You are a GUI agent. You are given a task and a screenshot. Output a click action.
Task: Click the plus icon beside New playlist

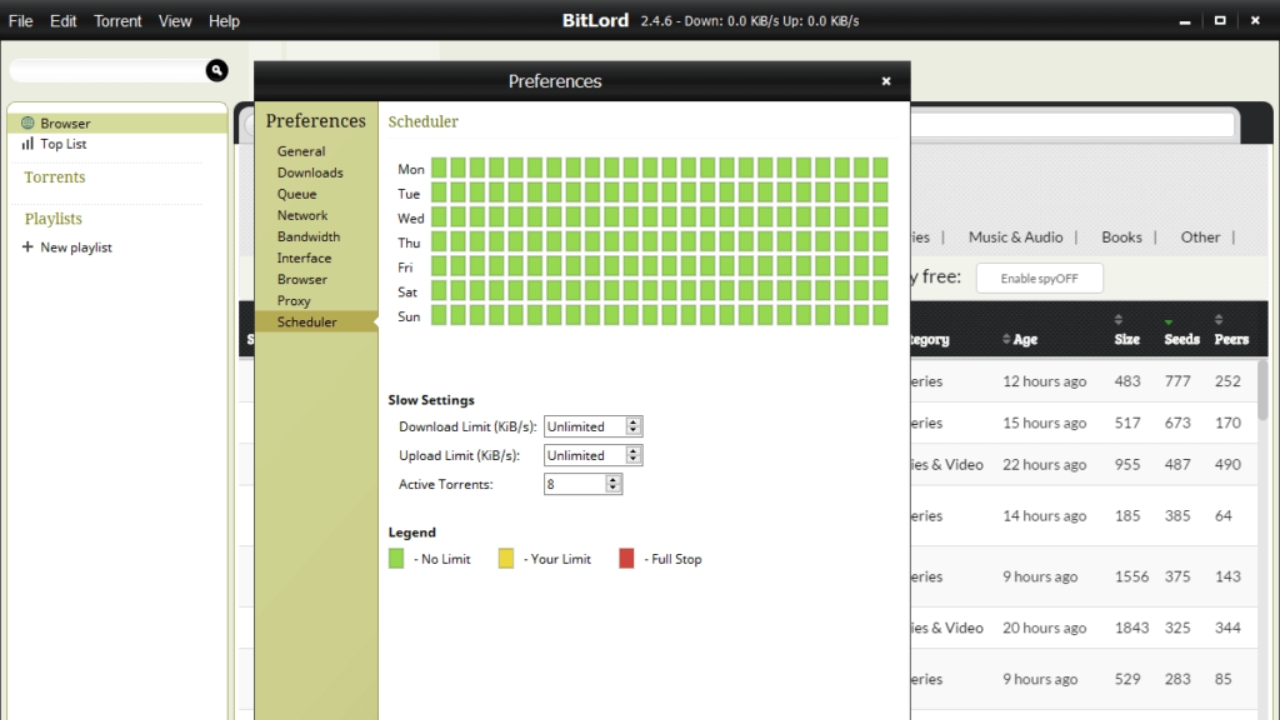[x=27, y=247]
